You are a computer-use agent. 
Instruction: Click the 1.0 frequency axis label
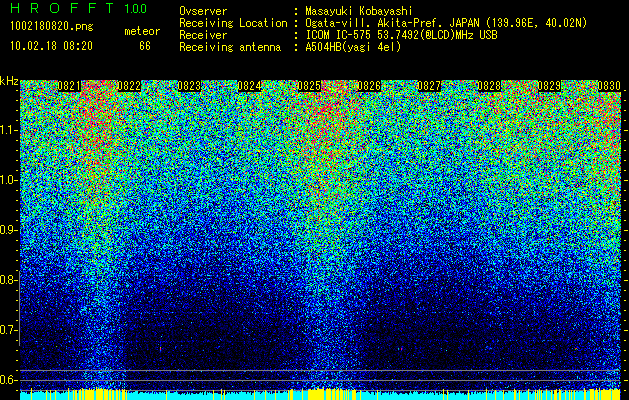tap(8, 180)
